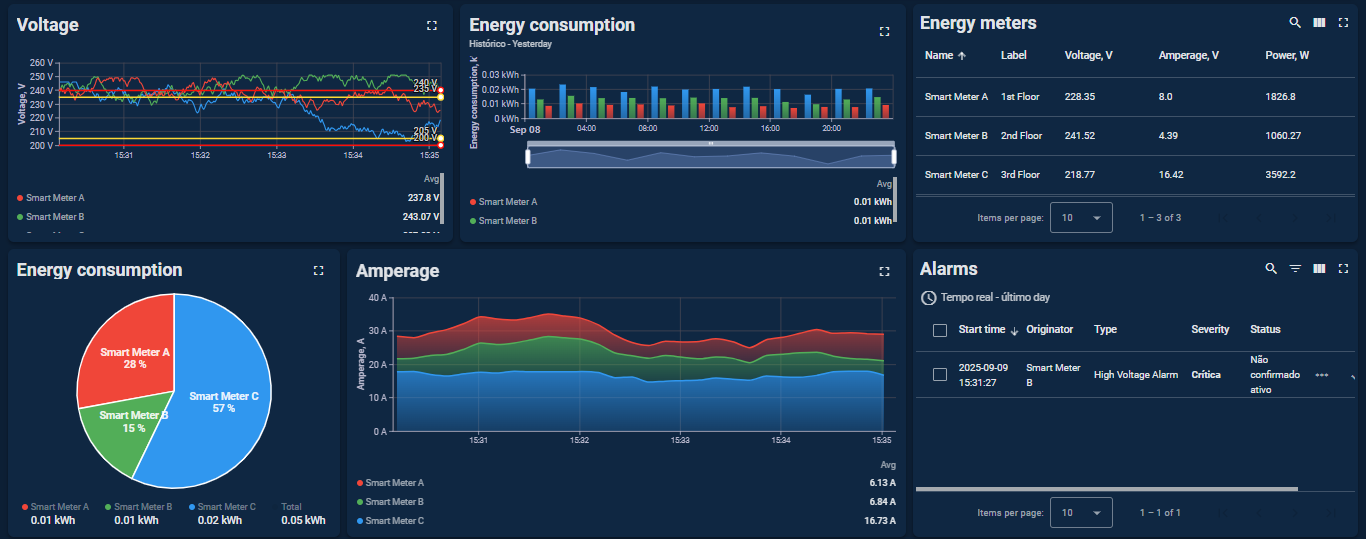Search alarms using the magnifier icon
1366x539 pixels.
point(1271,268)
